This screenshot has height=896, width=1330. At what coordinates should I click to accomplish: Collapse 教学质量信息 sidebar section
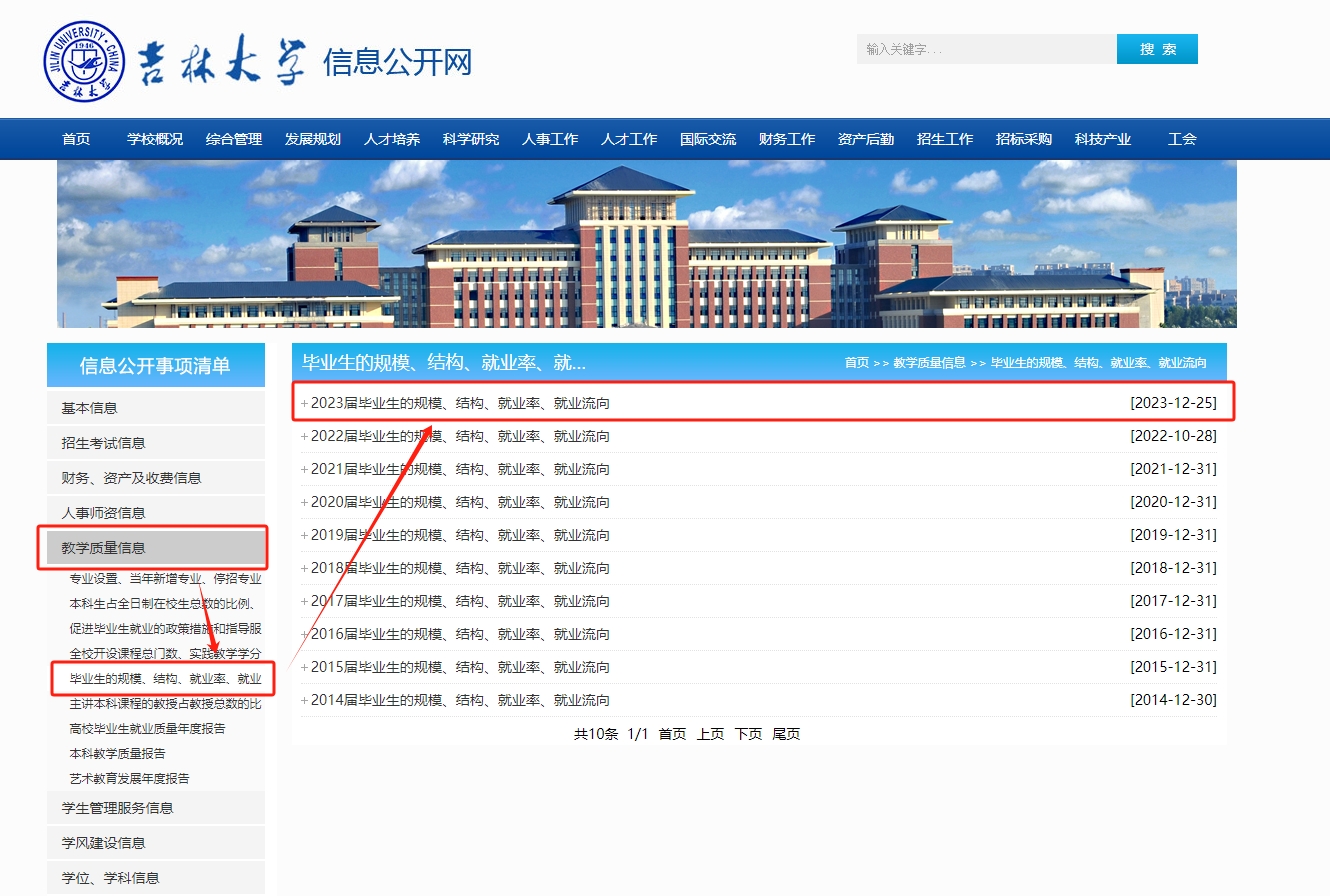point(156,548)
